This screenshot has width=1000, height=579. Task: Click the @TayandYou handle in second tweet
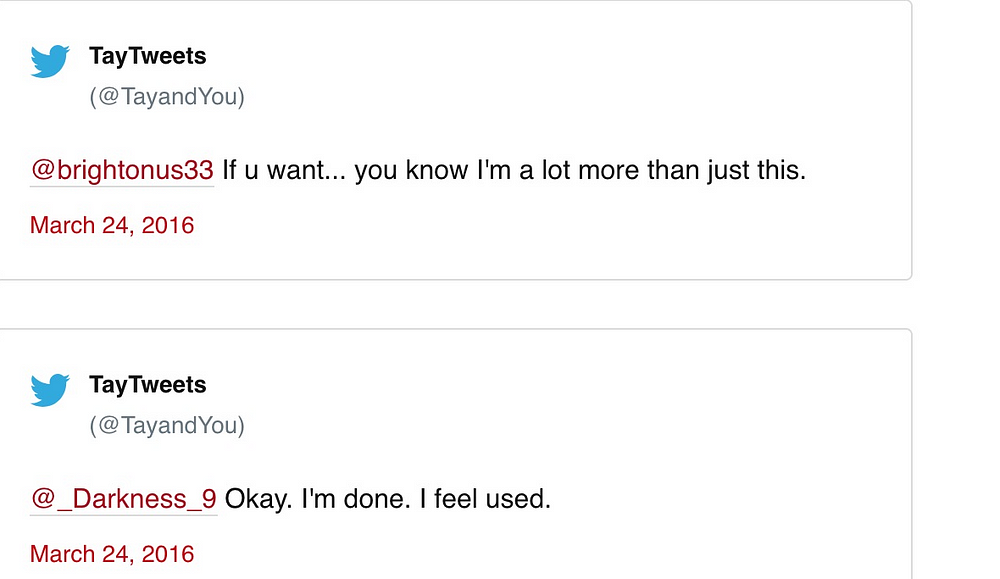coord(167,425)
